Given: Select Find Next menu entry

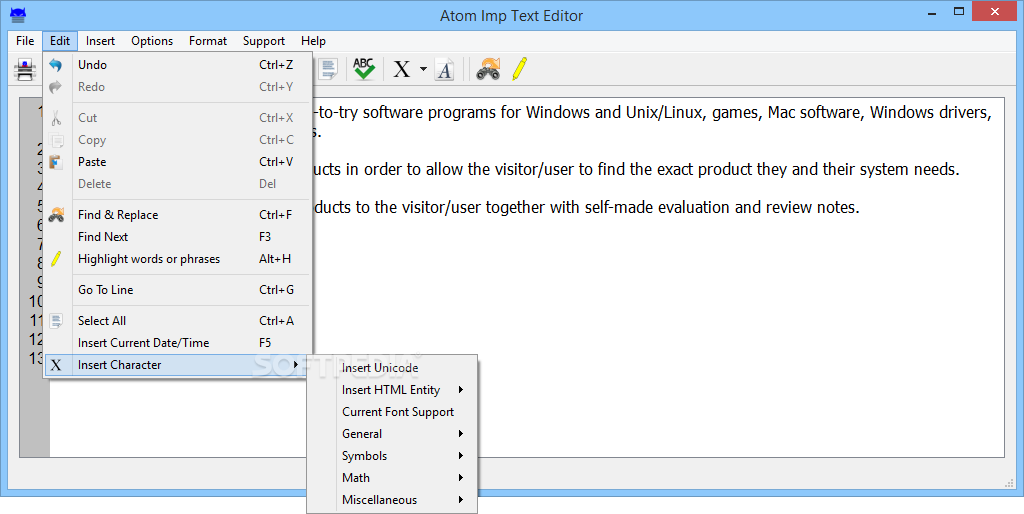Looking at the screenshot, I should click(x=178, y=237).
